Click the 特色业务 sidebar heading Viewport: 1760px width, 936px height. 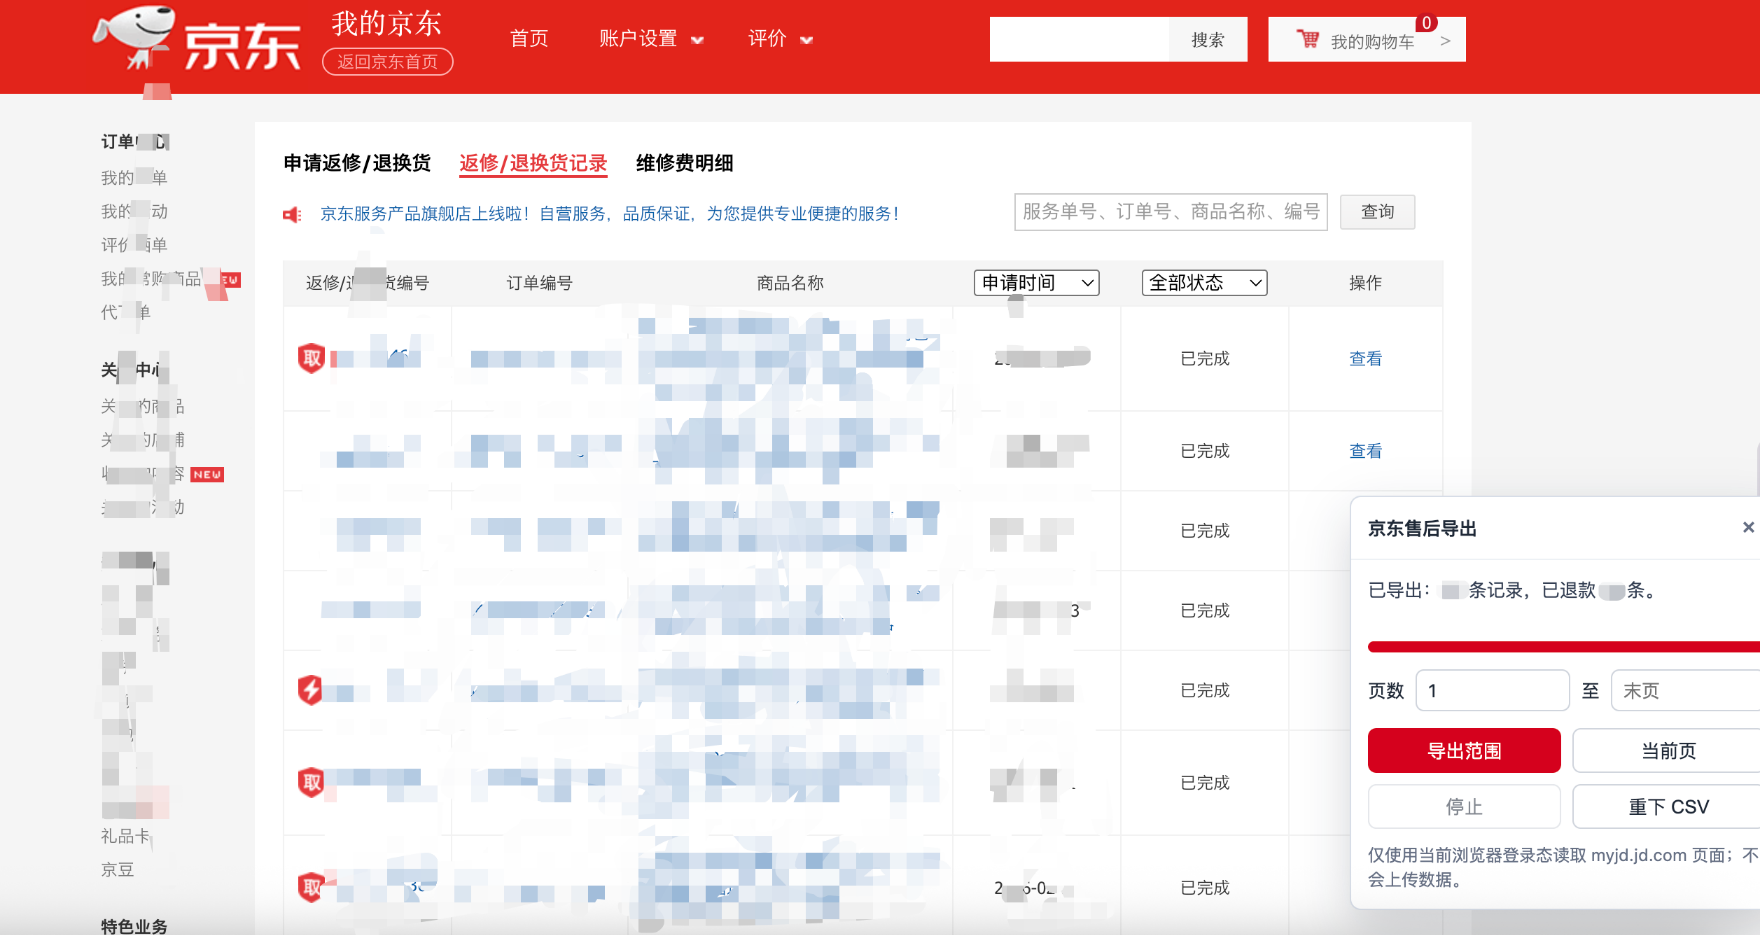click(x=134, y=926)
